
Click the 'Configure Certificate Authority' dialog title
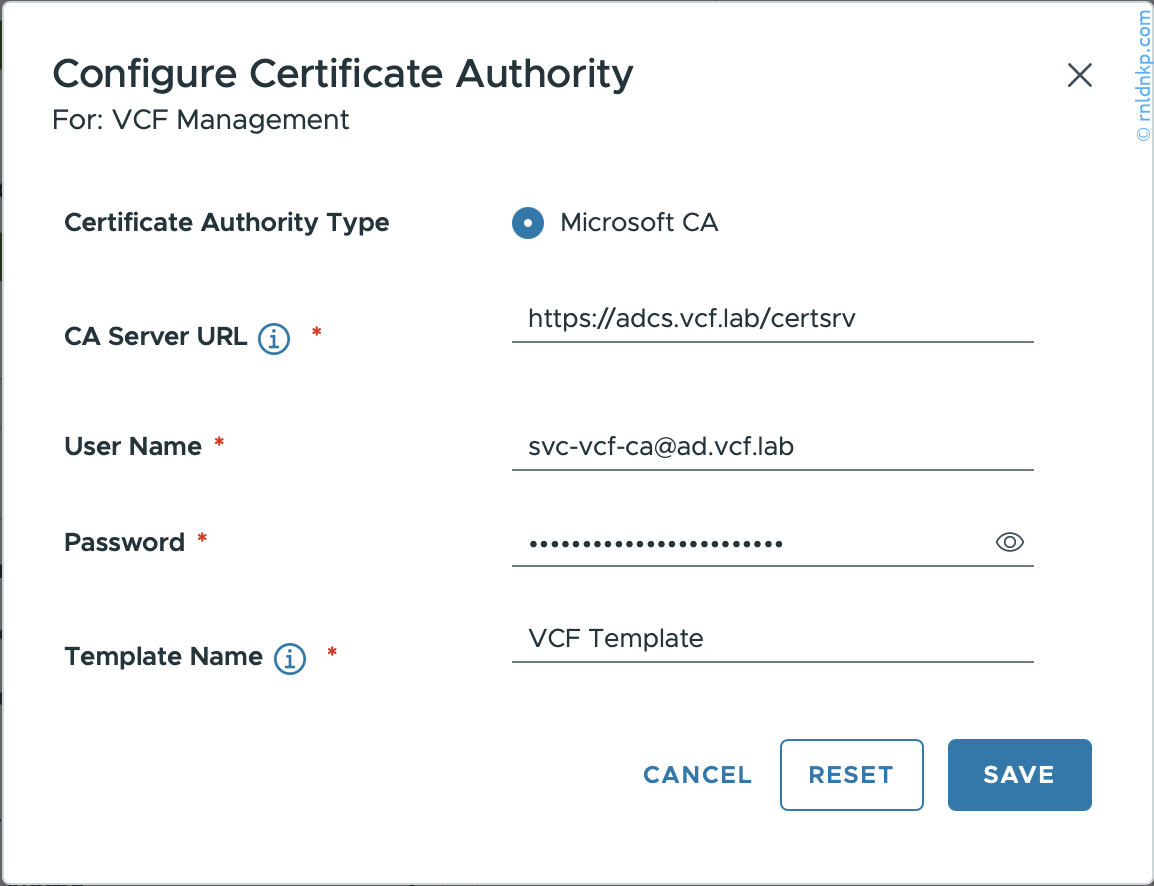342,75
